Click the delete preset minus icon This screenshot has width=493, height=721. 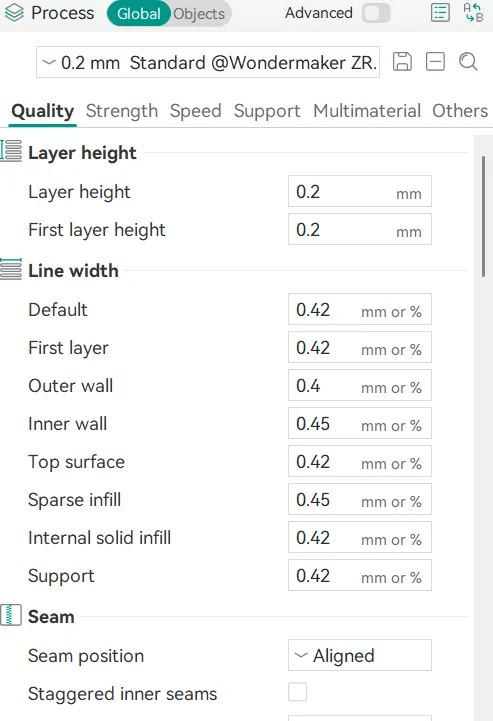(x=435, y=62)
